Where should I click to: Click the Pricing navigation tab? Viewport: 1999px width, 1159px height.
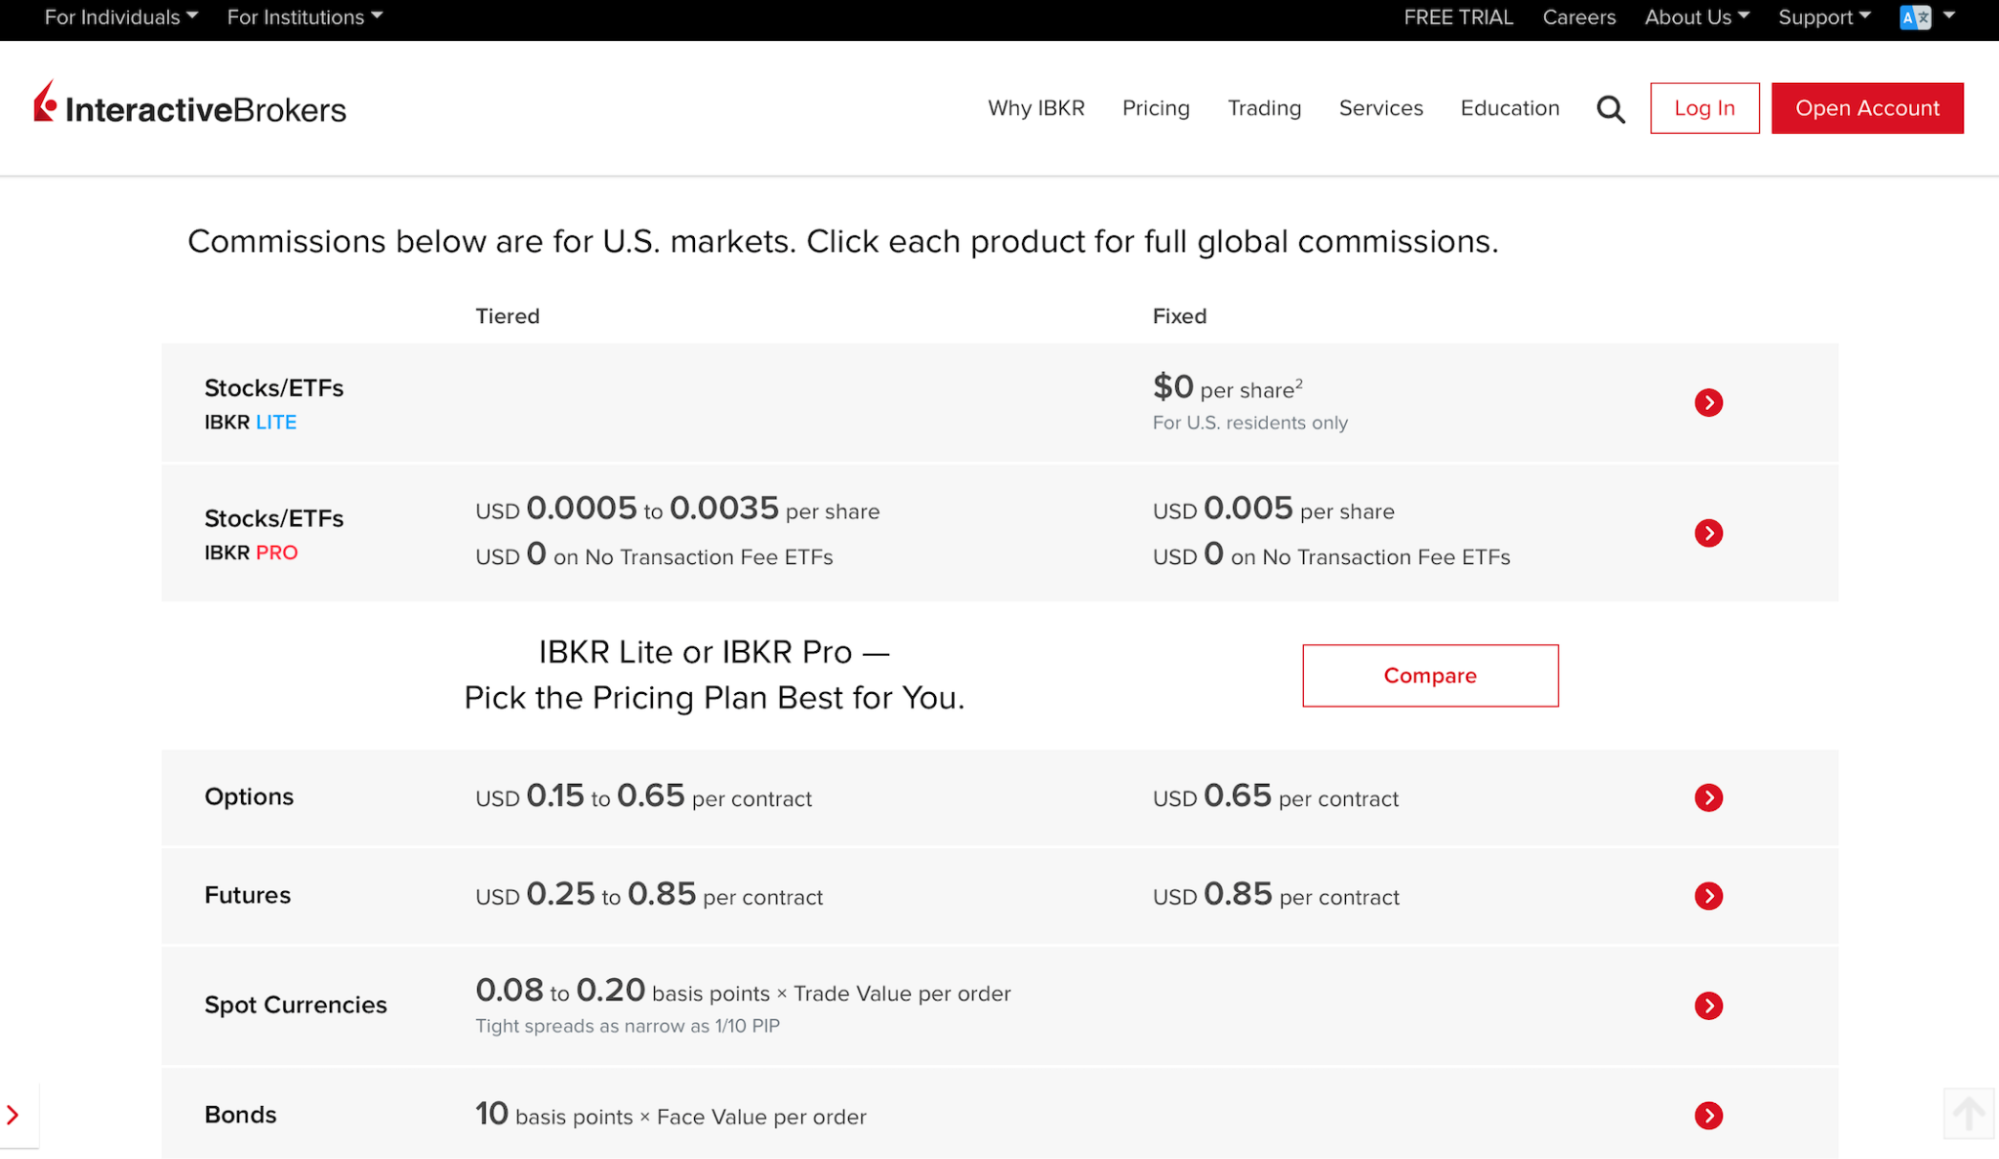[1157, 108]
